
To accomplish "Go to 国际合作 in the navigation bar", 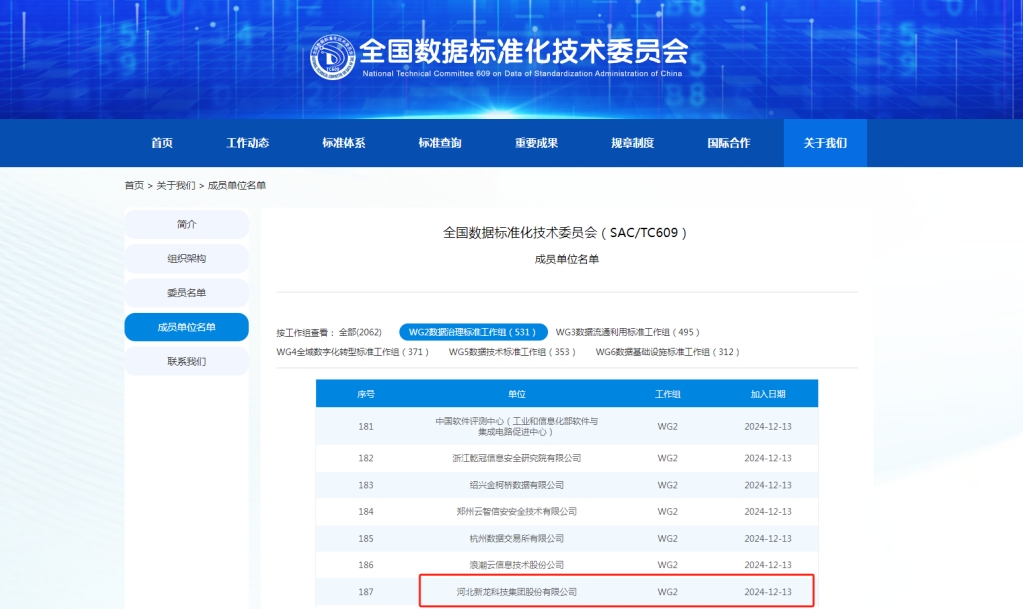I will tap(728, 143).
